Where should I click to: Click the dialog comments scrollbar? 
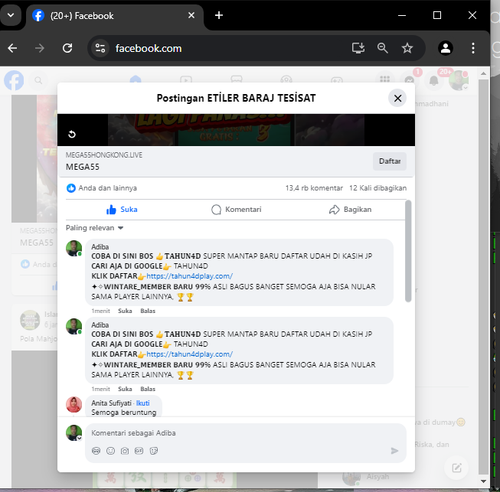pyautogui.click(x=408, y=251)
